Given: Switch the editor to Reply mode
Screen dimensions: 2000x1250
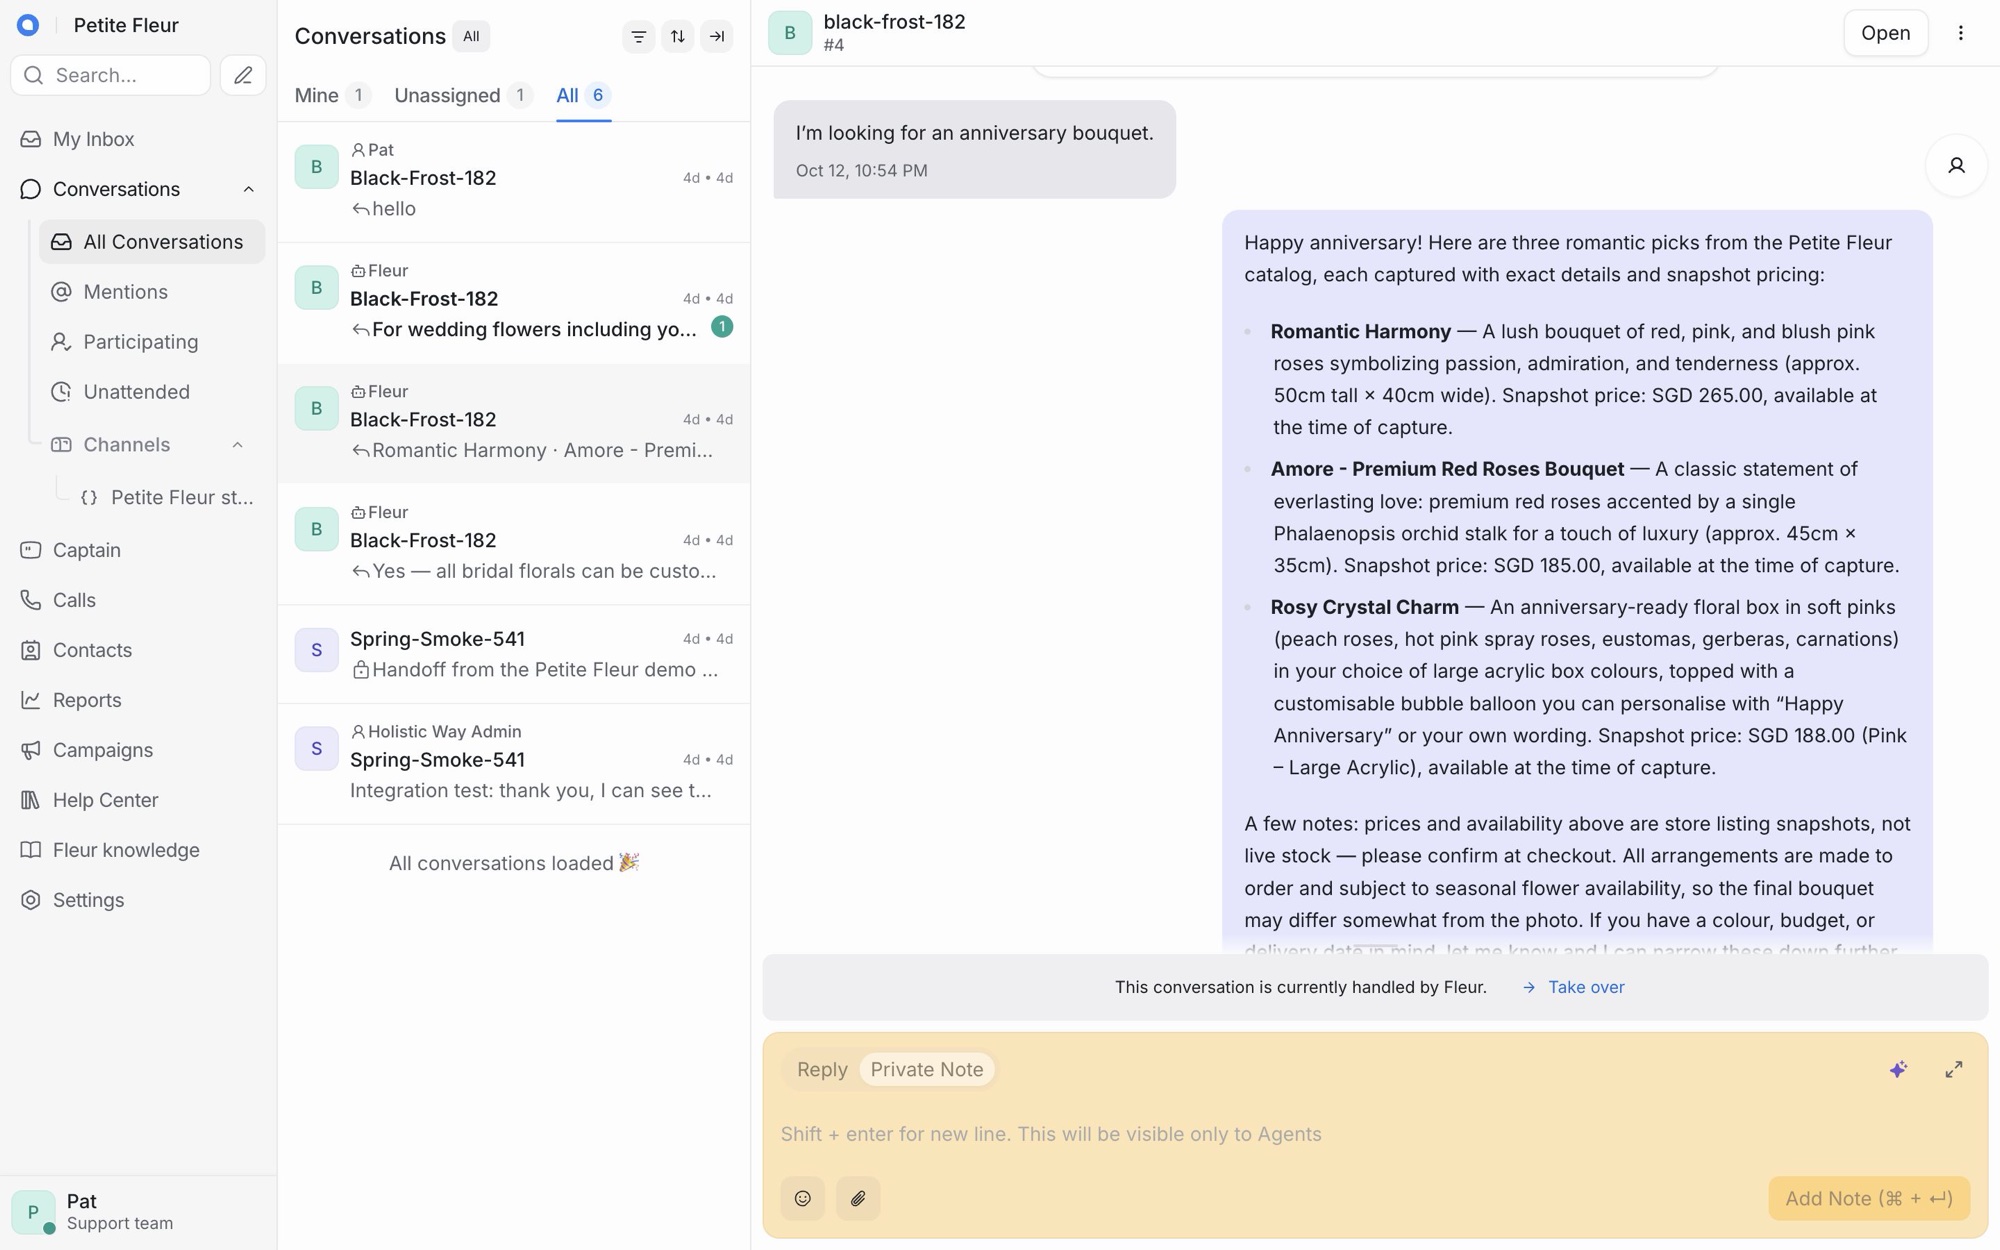Looking at the screenshot, I should pos(822,1070).
